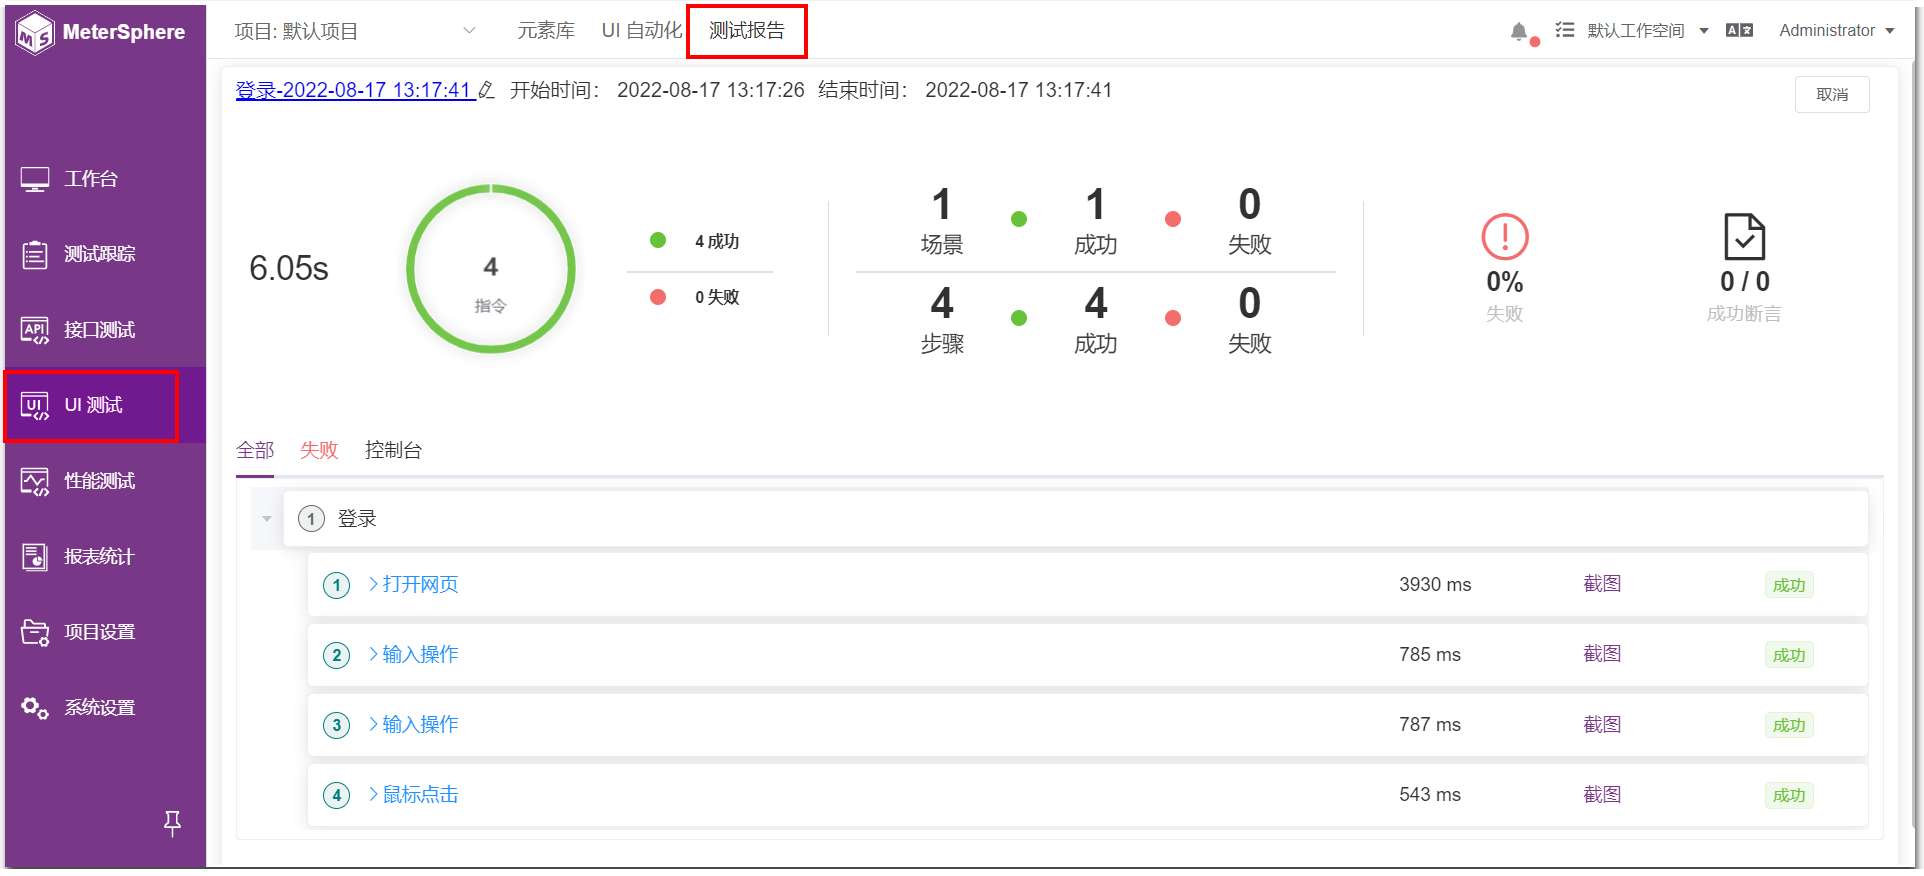Select the 测试报告 top menu
Image resolution: width=1924 pixels, height=876 pixels.
[x=747, y=31]
